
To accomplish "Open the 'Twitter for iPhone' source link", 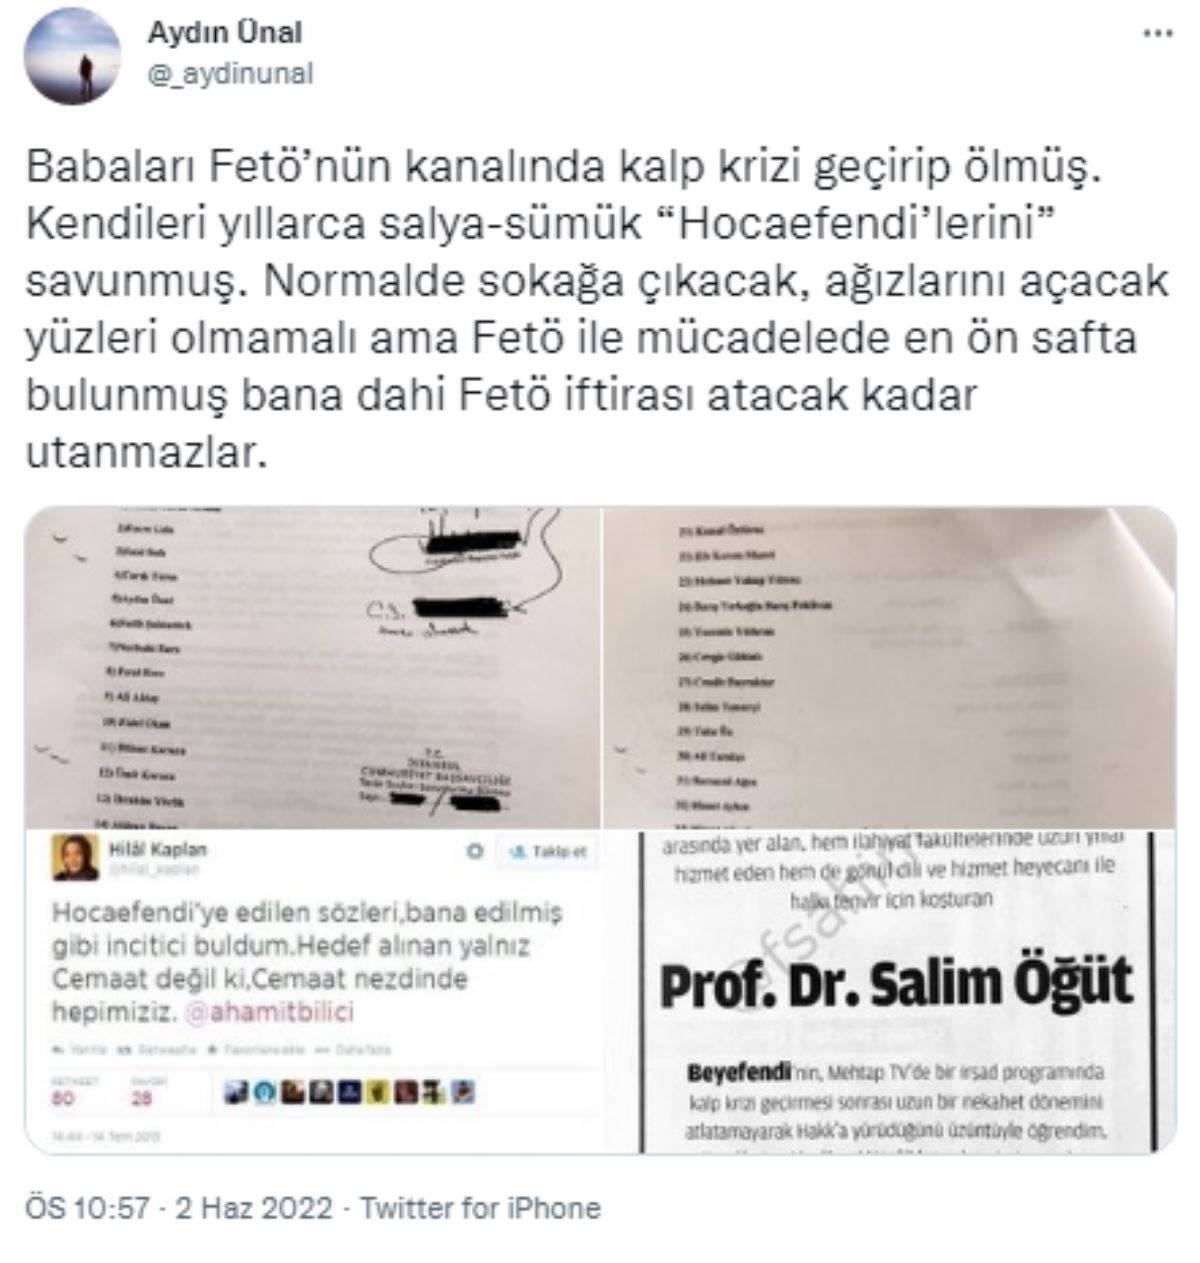I will click(x=481, y=1207).
